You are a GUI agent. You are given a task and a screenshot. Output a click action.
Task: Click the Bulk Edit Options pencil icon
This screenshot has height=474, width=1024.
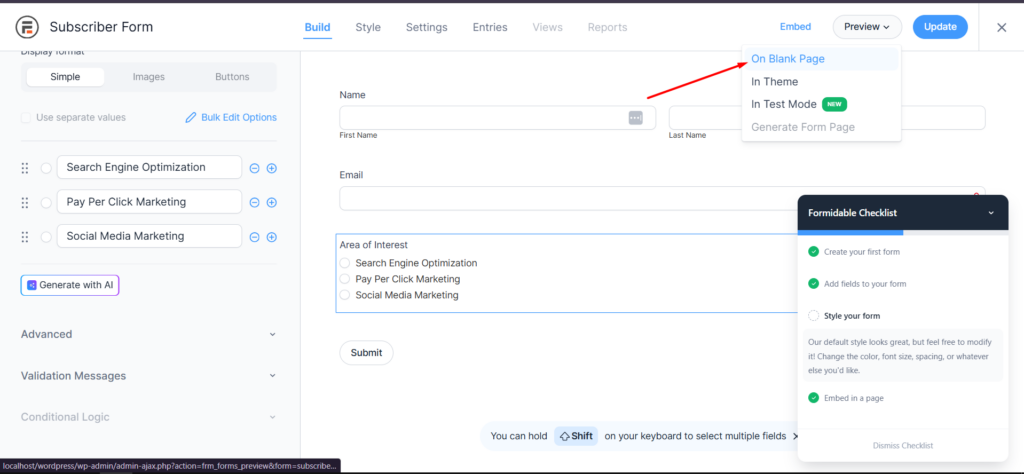[191, 118]
